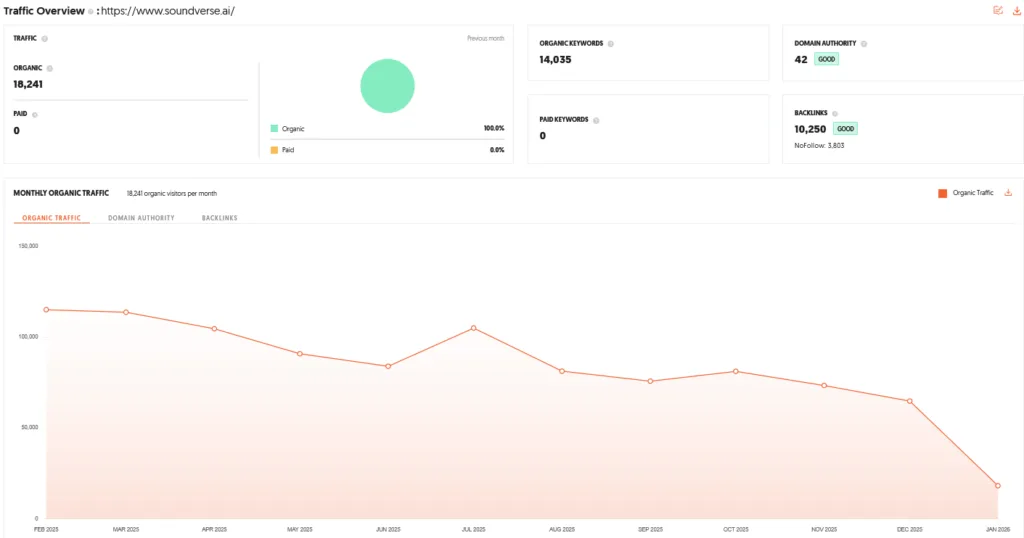Select the OCT 2025 data point
This screenshot has height=538, width=1024.
point(736,372)
